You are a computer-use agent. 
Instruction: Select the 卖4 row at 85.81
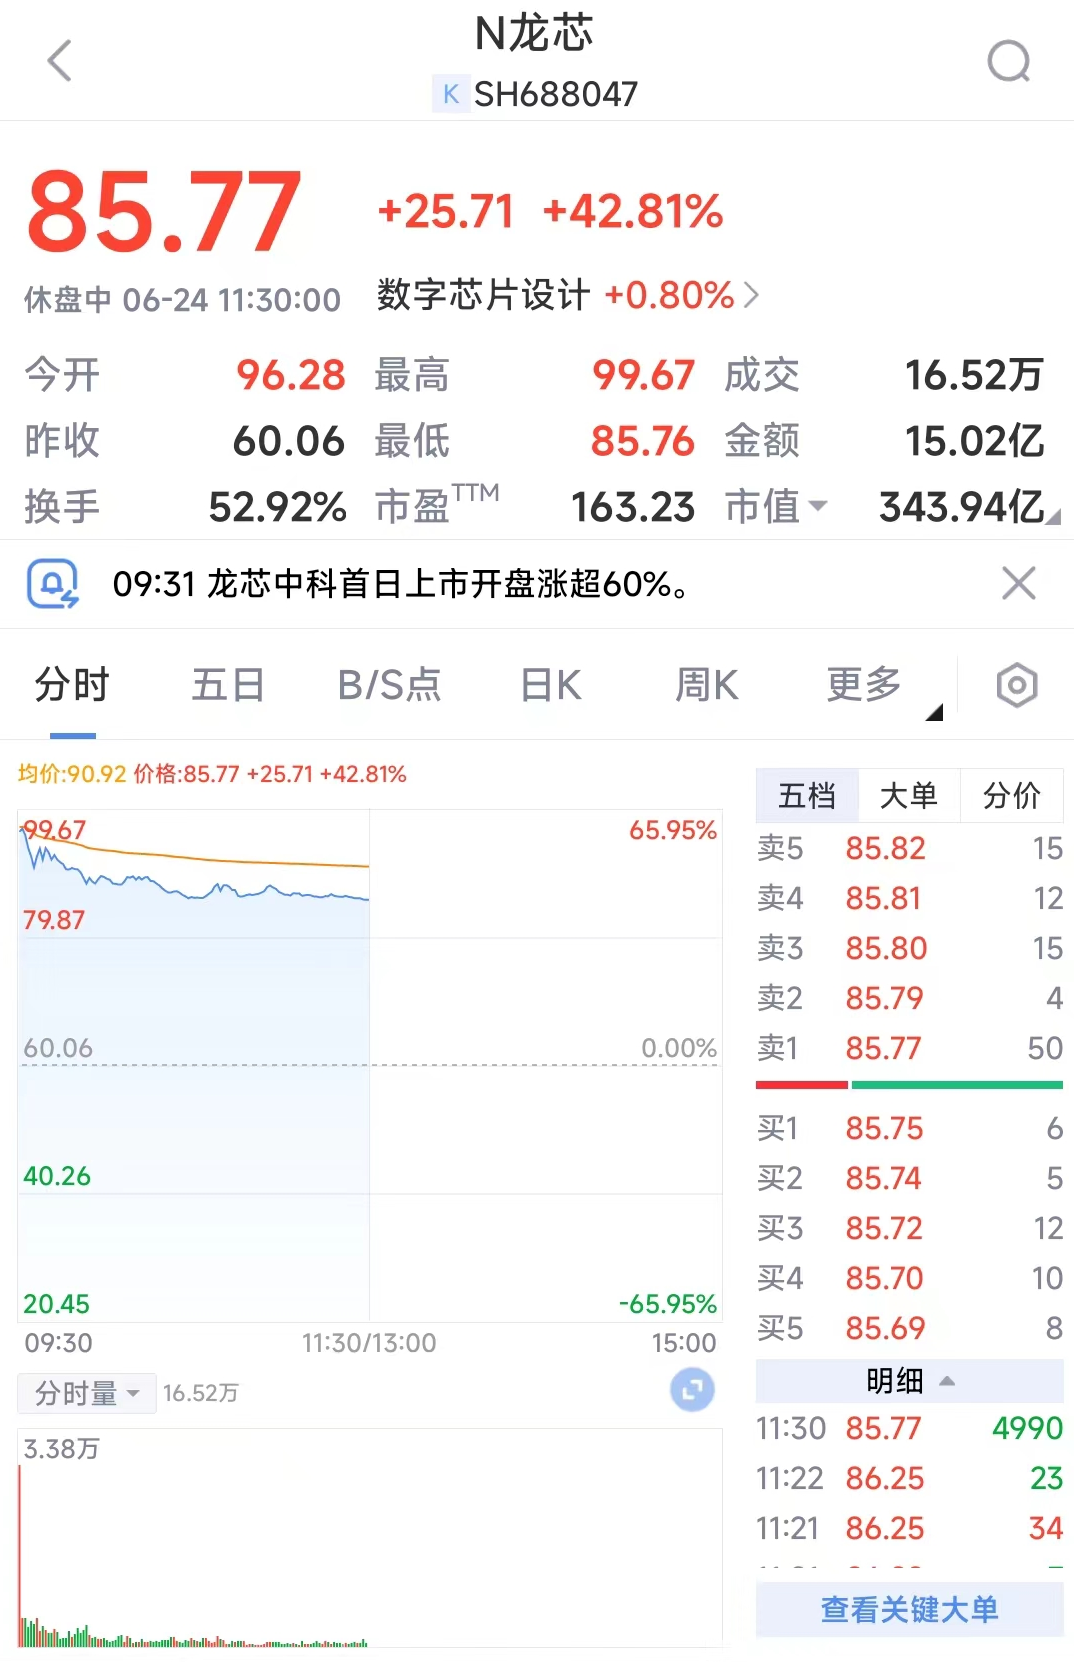point(909,898)
